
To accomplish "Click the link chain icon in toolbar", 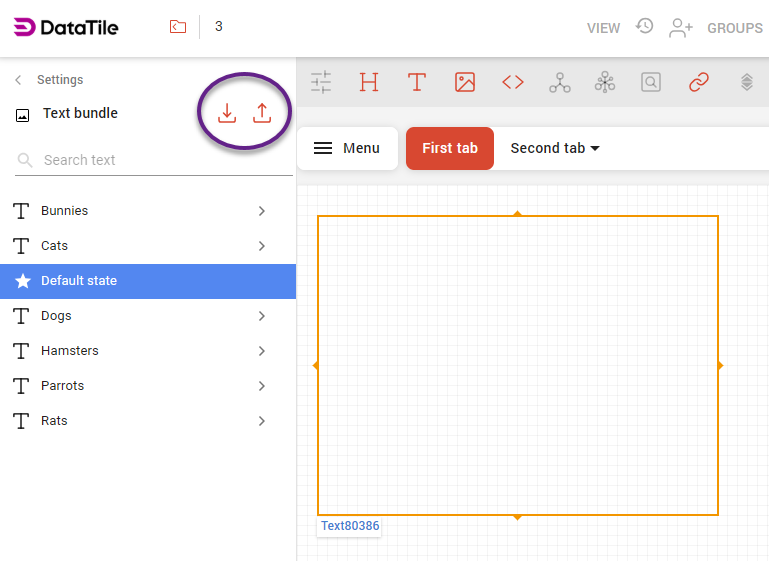I will [699, 83].
